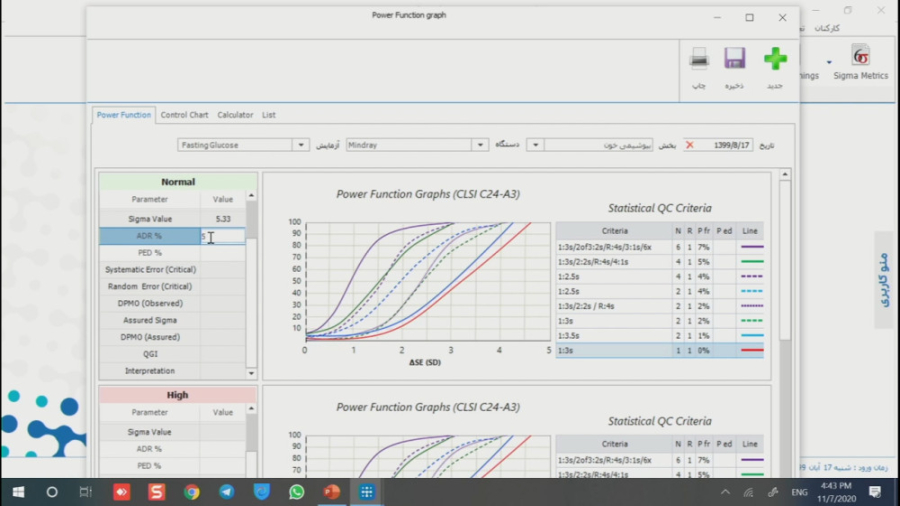Switch to Power Function tab
This screenshot has width=900, height=506.
tap(123, 115)
